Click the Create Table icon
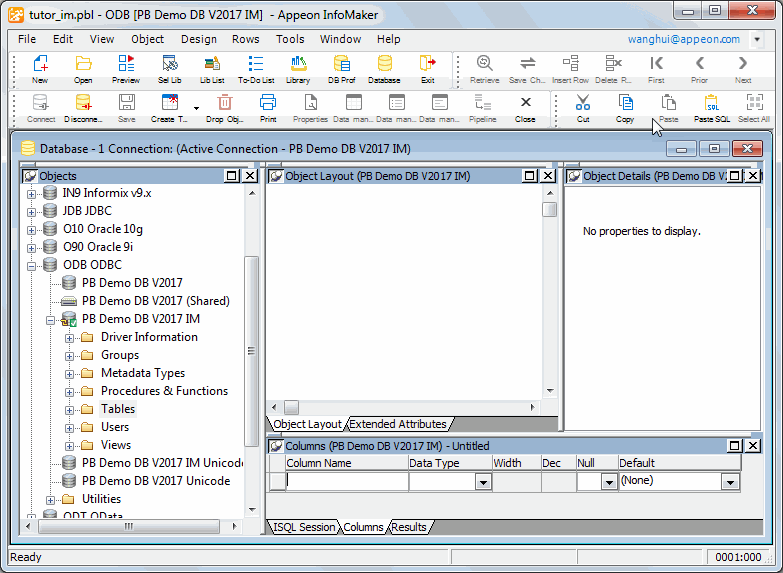 (169, 107)
